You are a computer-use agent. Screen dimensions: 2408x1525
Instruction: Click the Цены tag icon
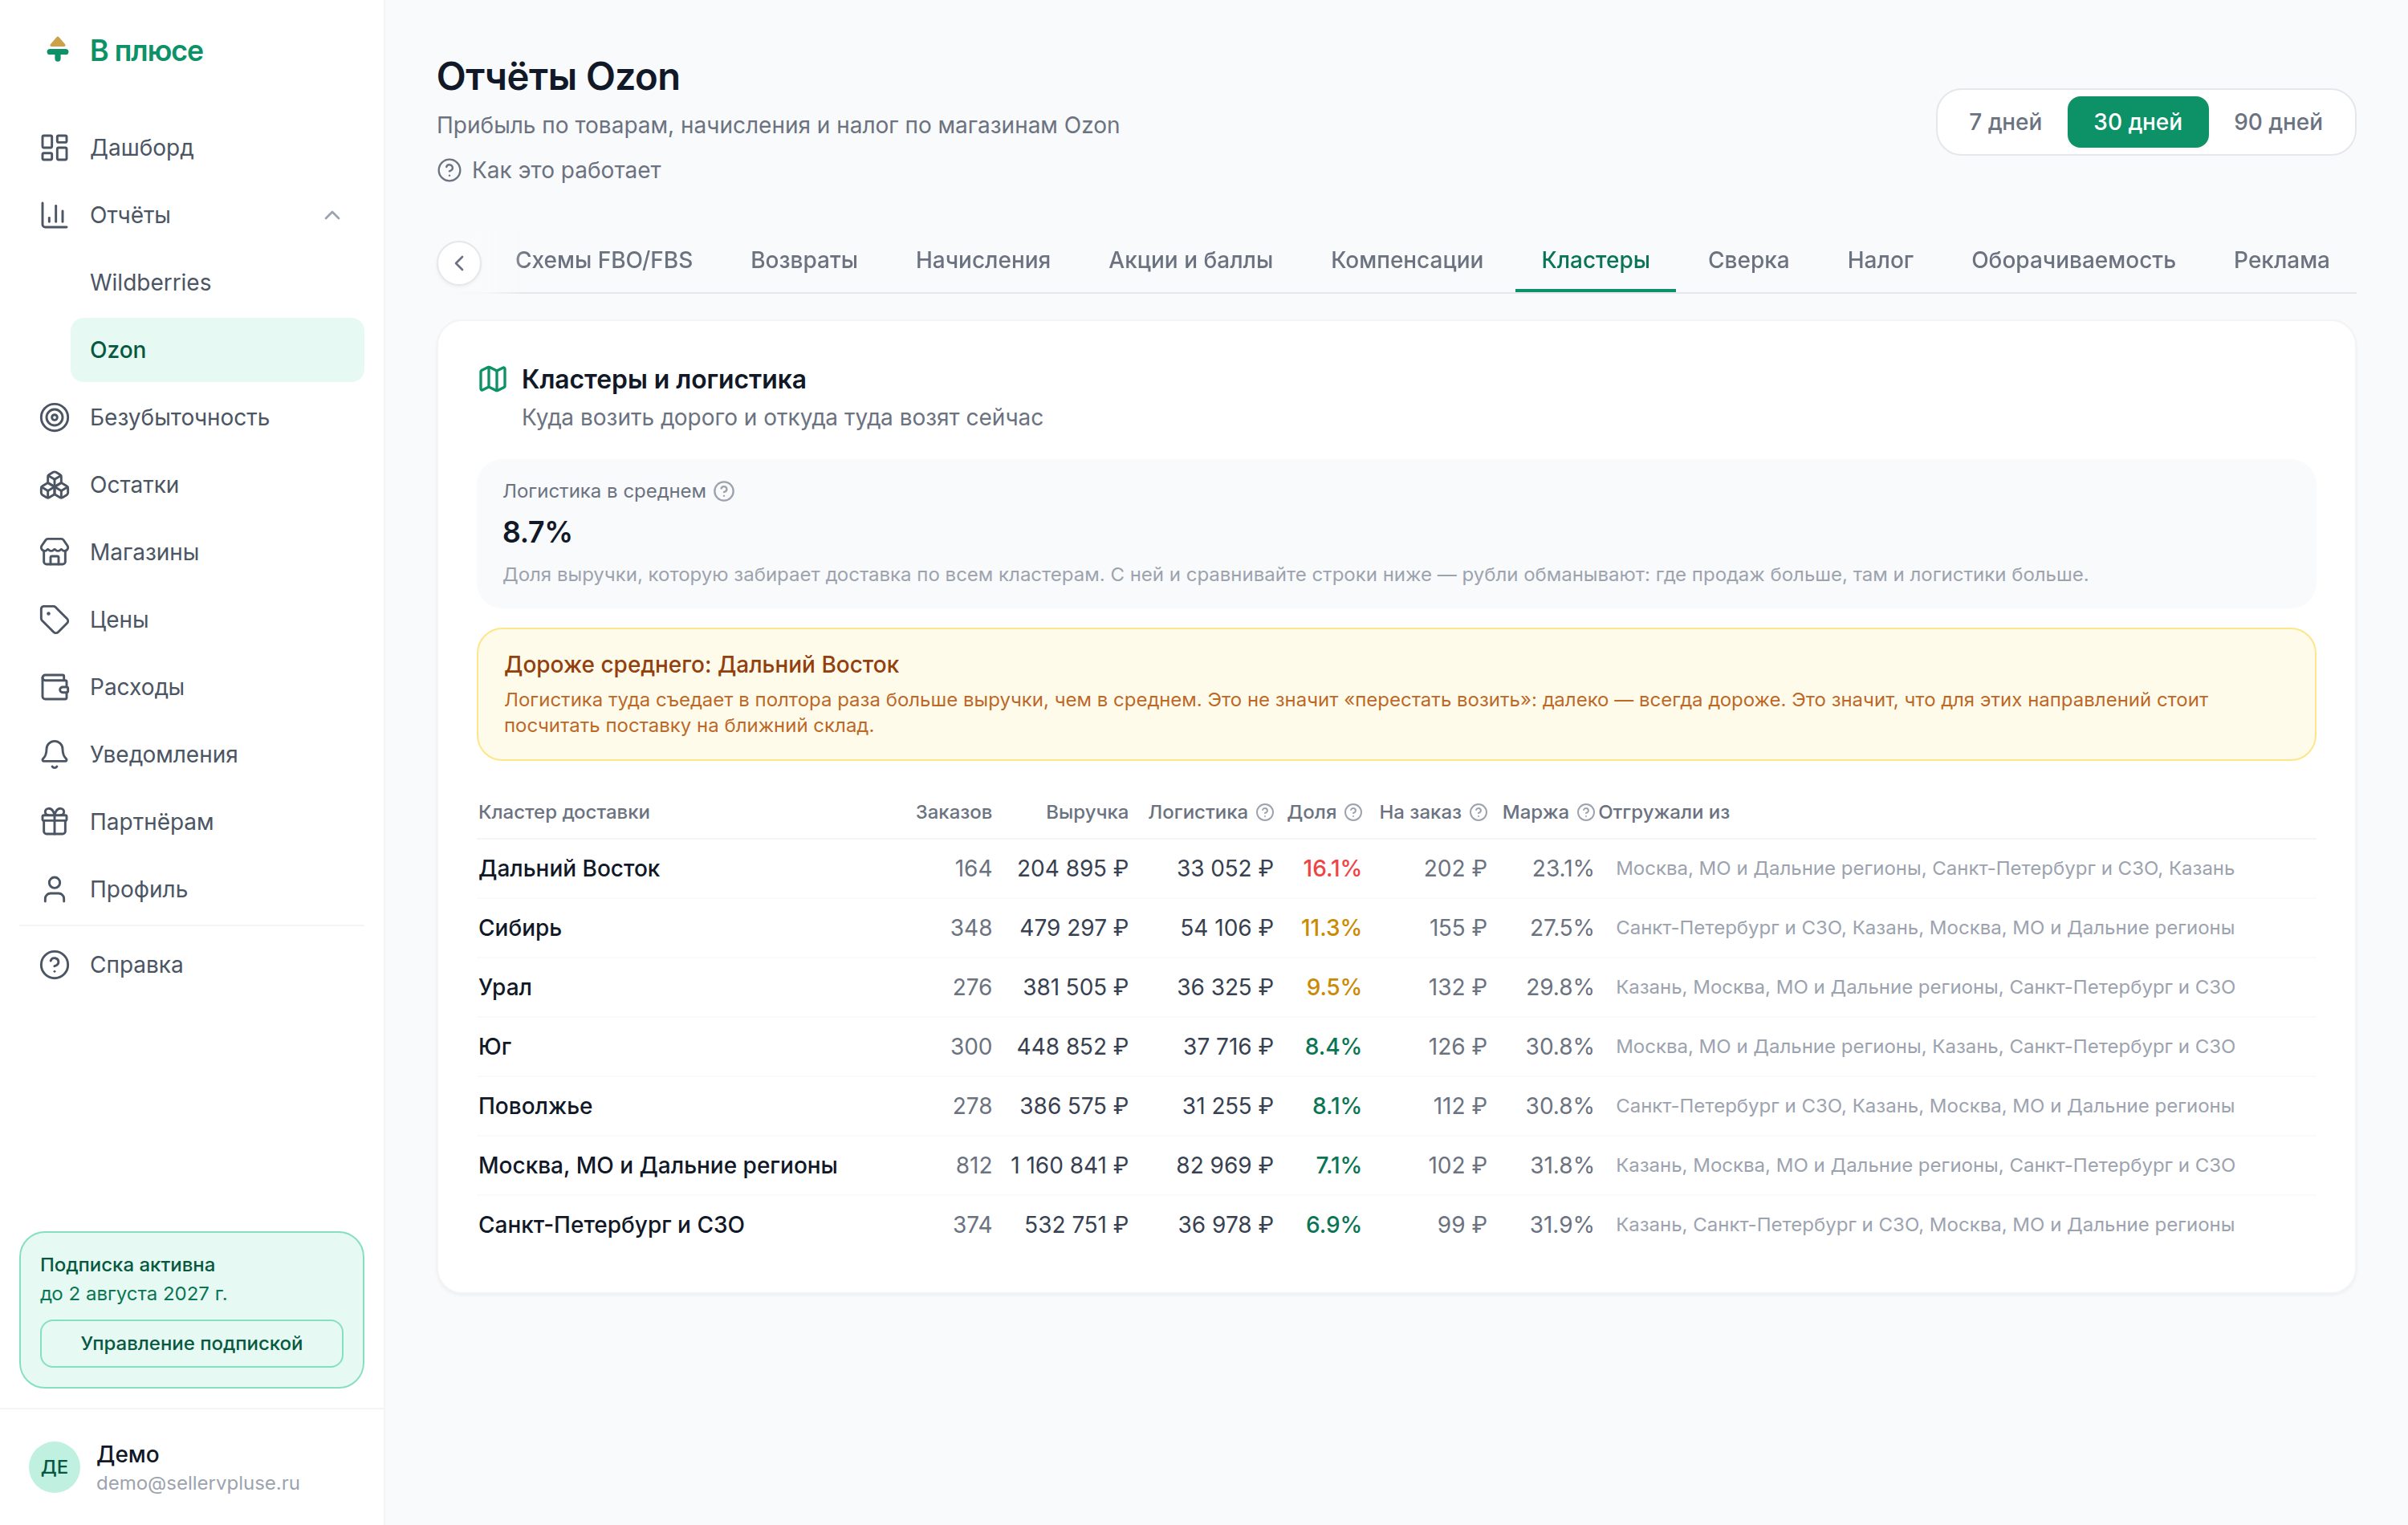54,620
